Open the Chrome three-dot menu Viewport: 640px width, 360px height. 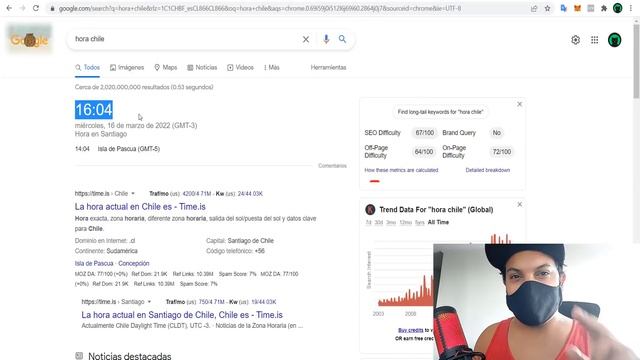point(631,8)
